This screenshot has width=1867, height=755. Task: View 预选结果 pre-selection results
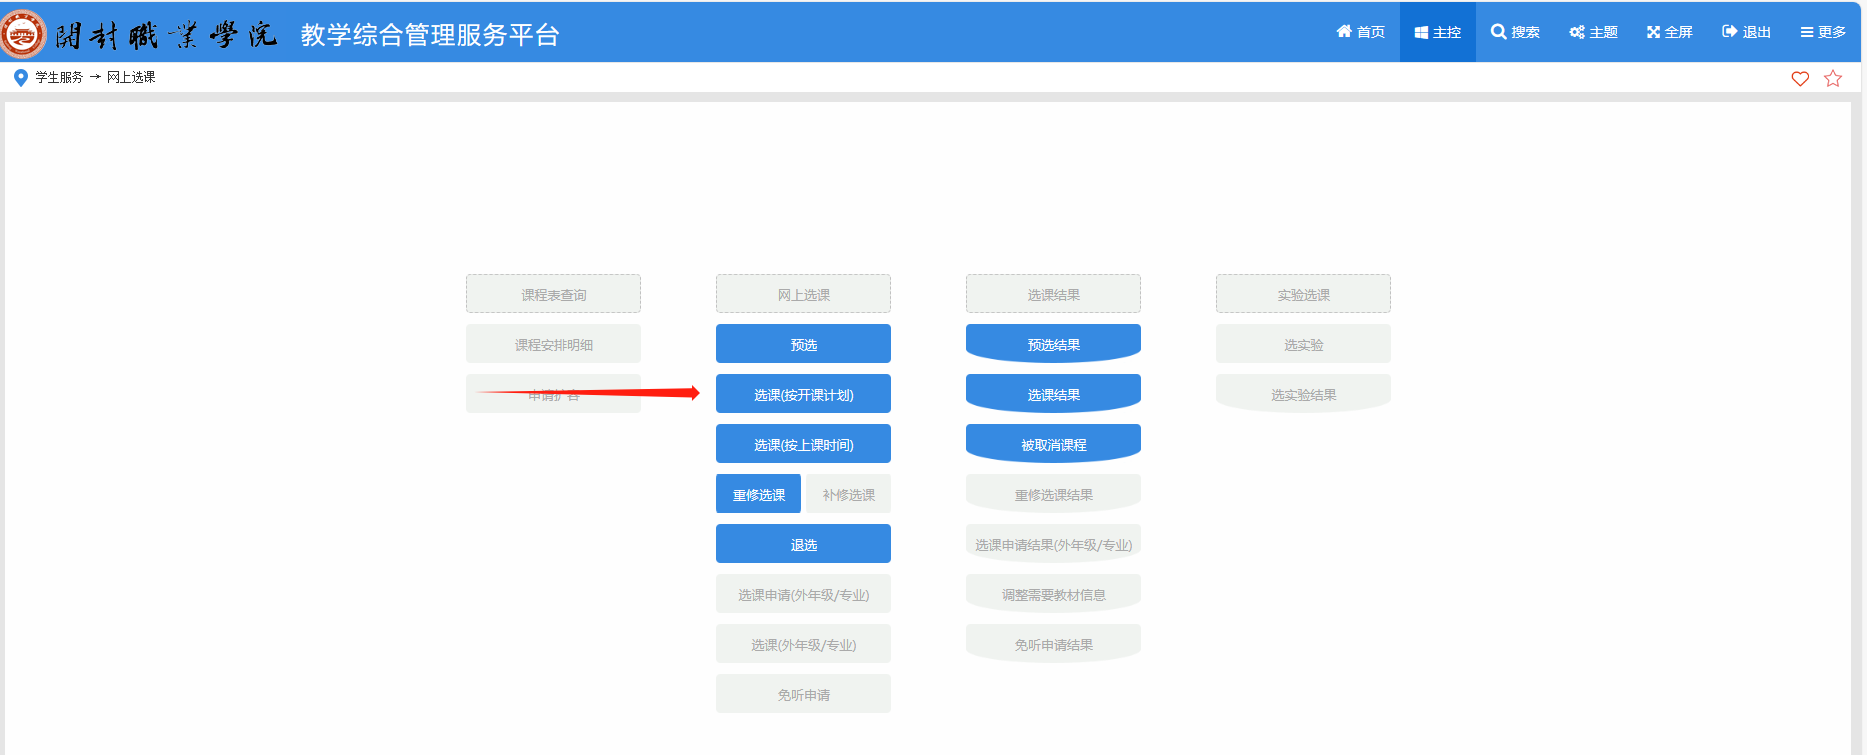(1053, 344)
